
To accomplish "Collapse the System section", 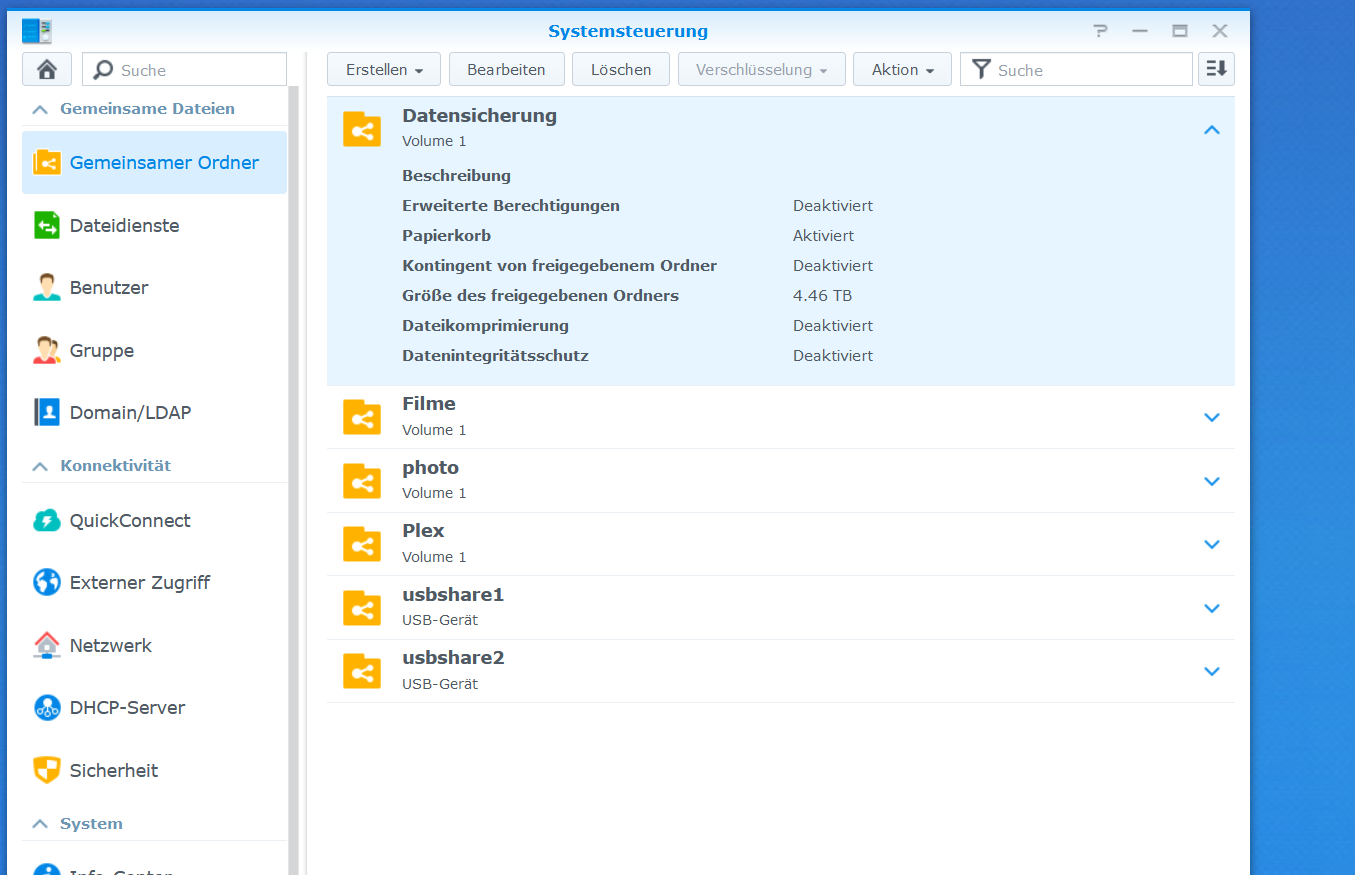I will [x=40, y=824].
